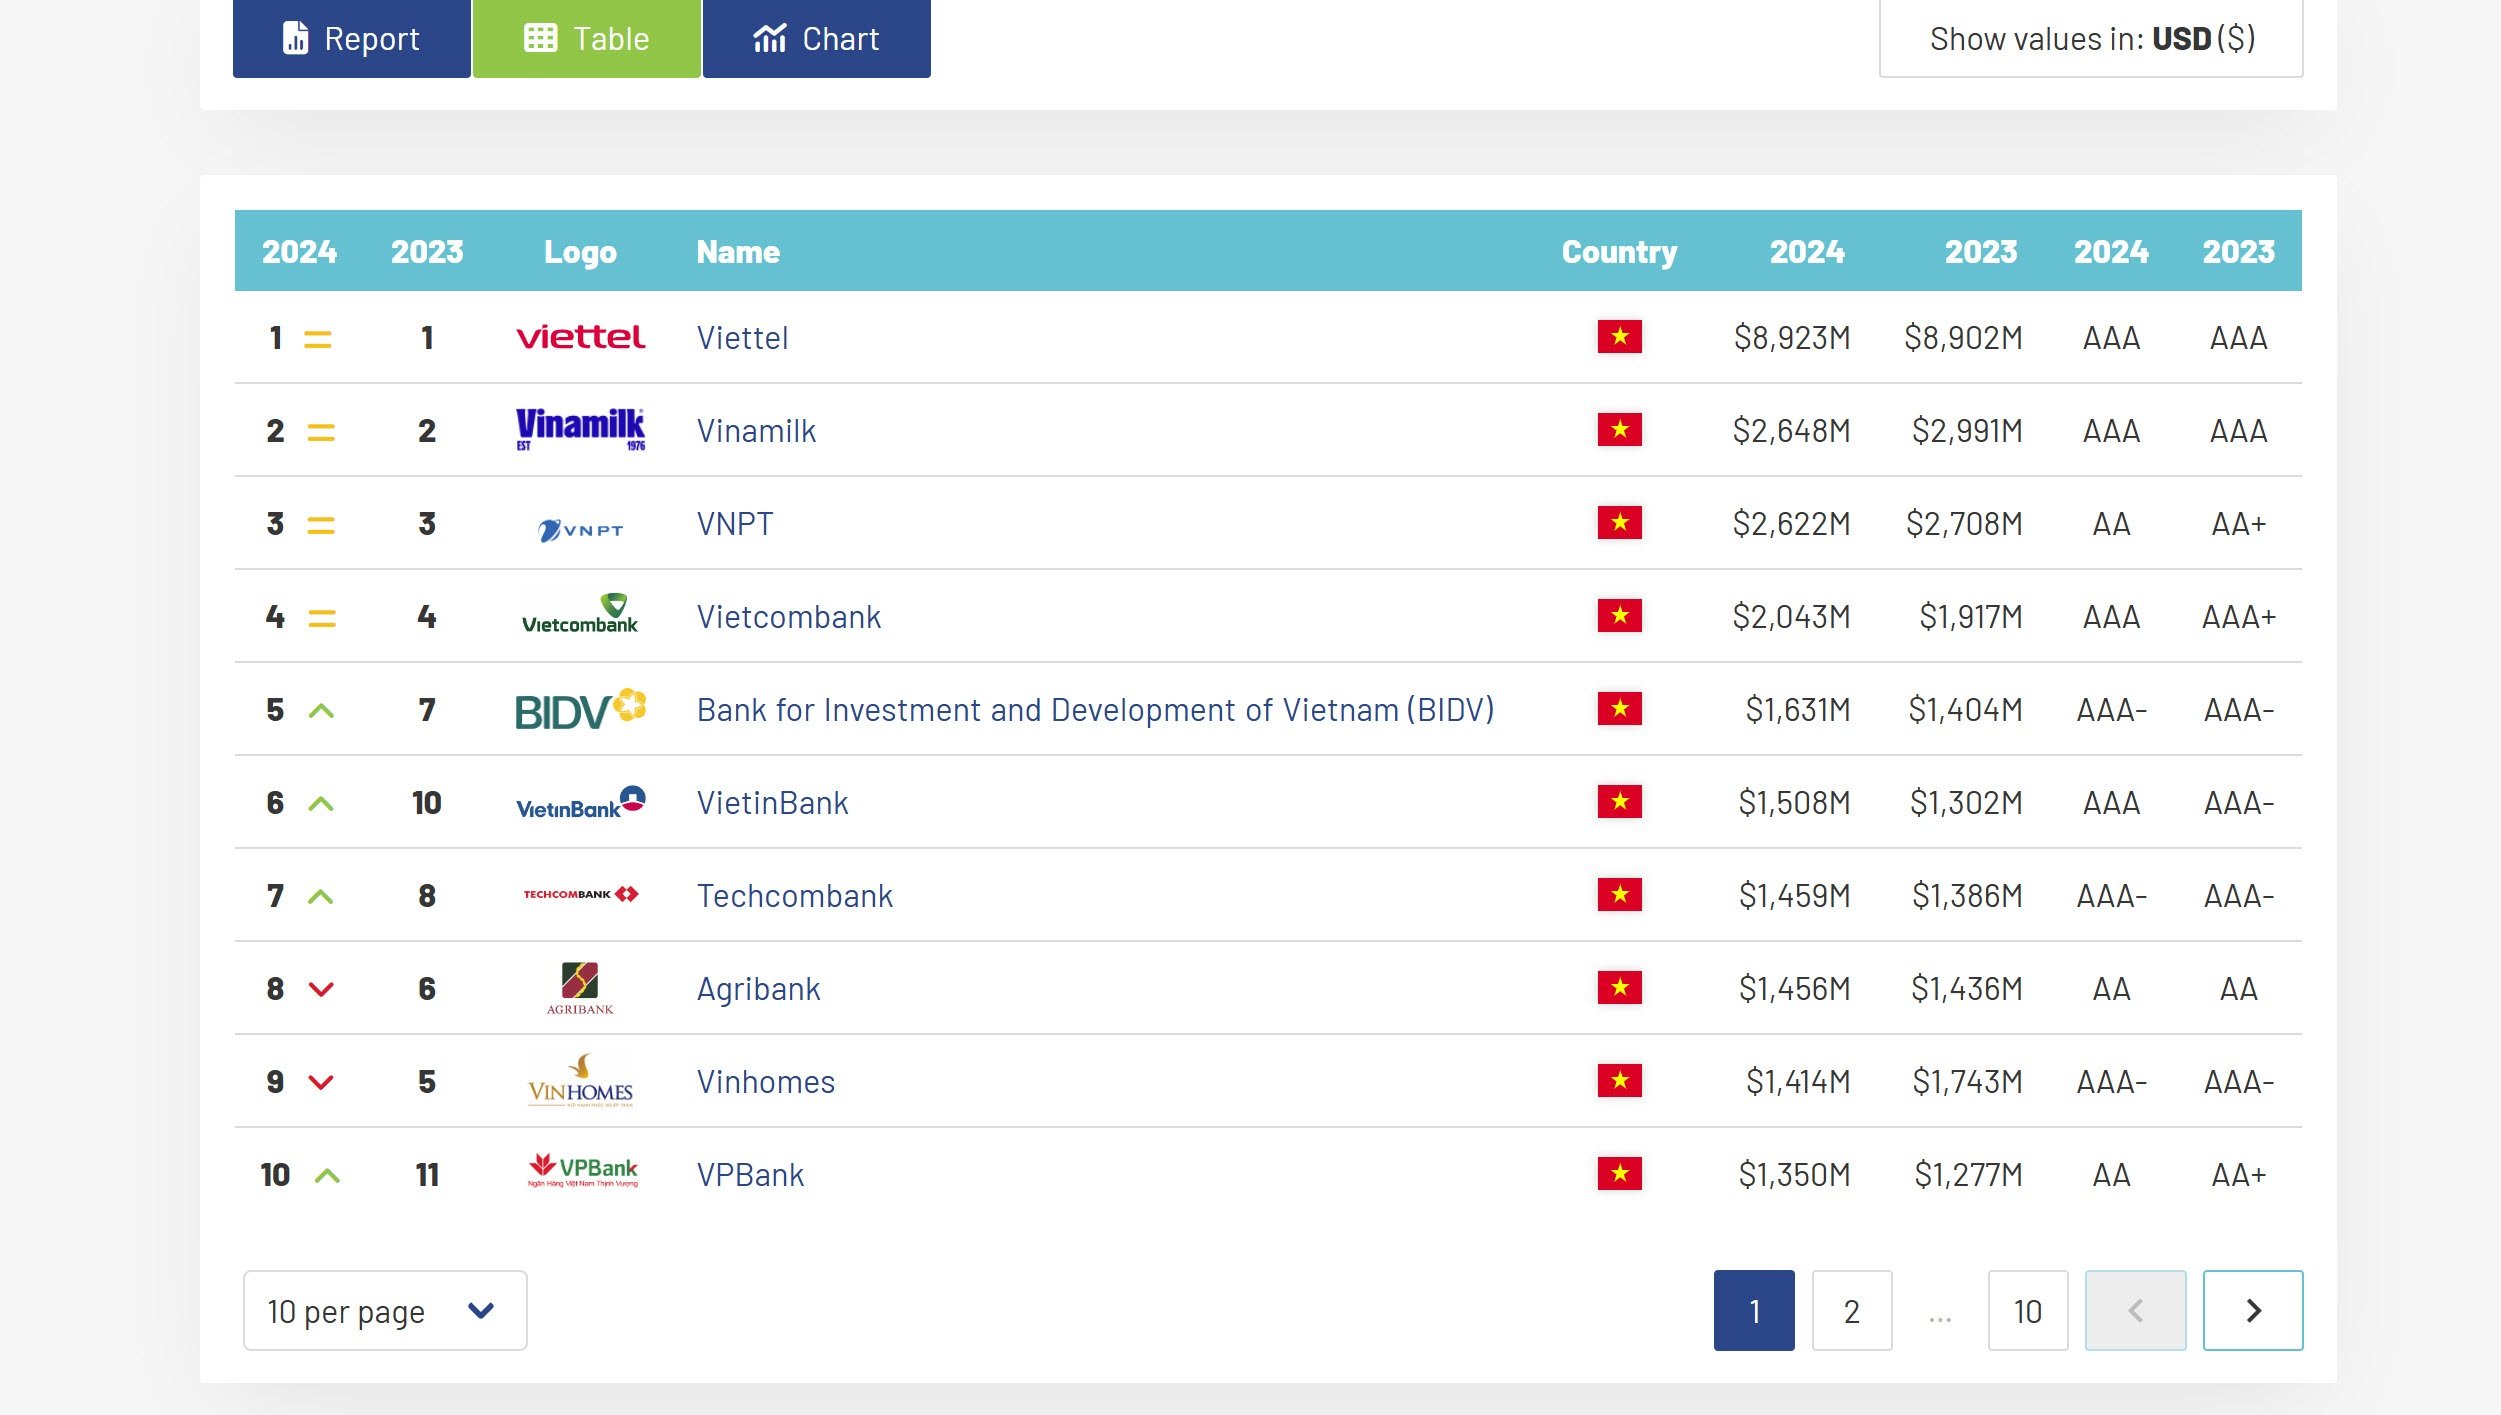
Task: Open the VNPT brand link
Action: 735,524
